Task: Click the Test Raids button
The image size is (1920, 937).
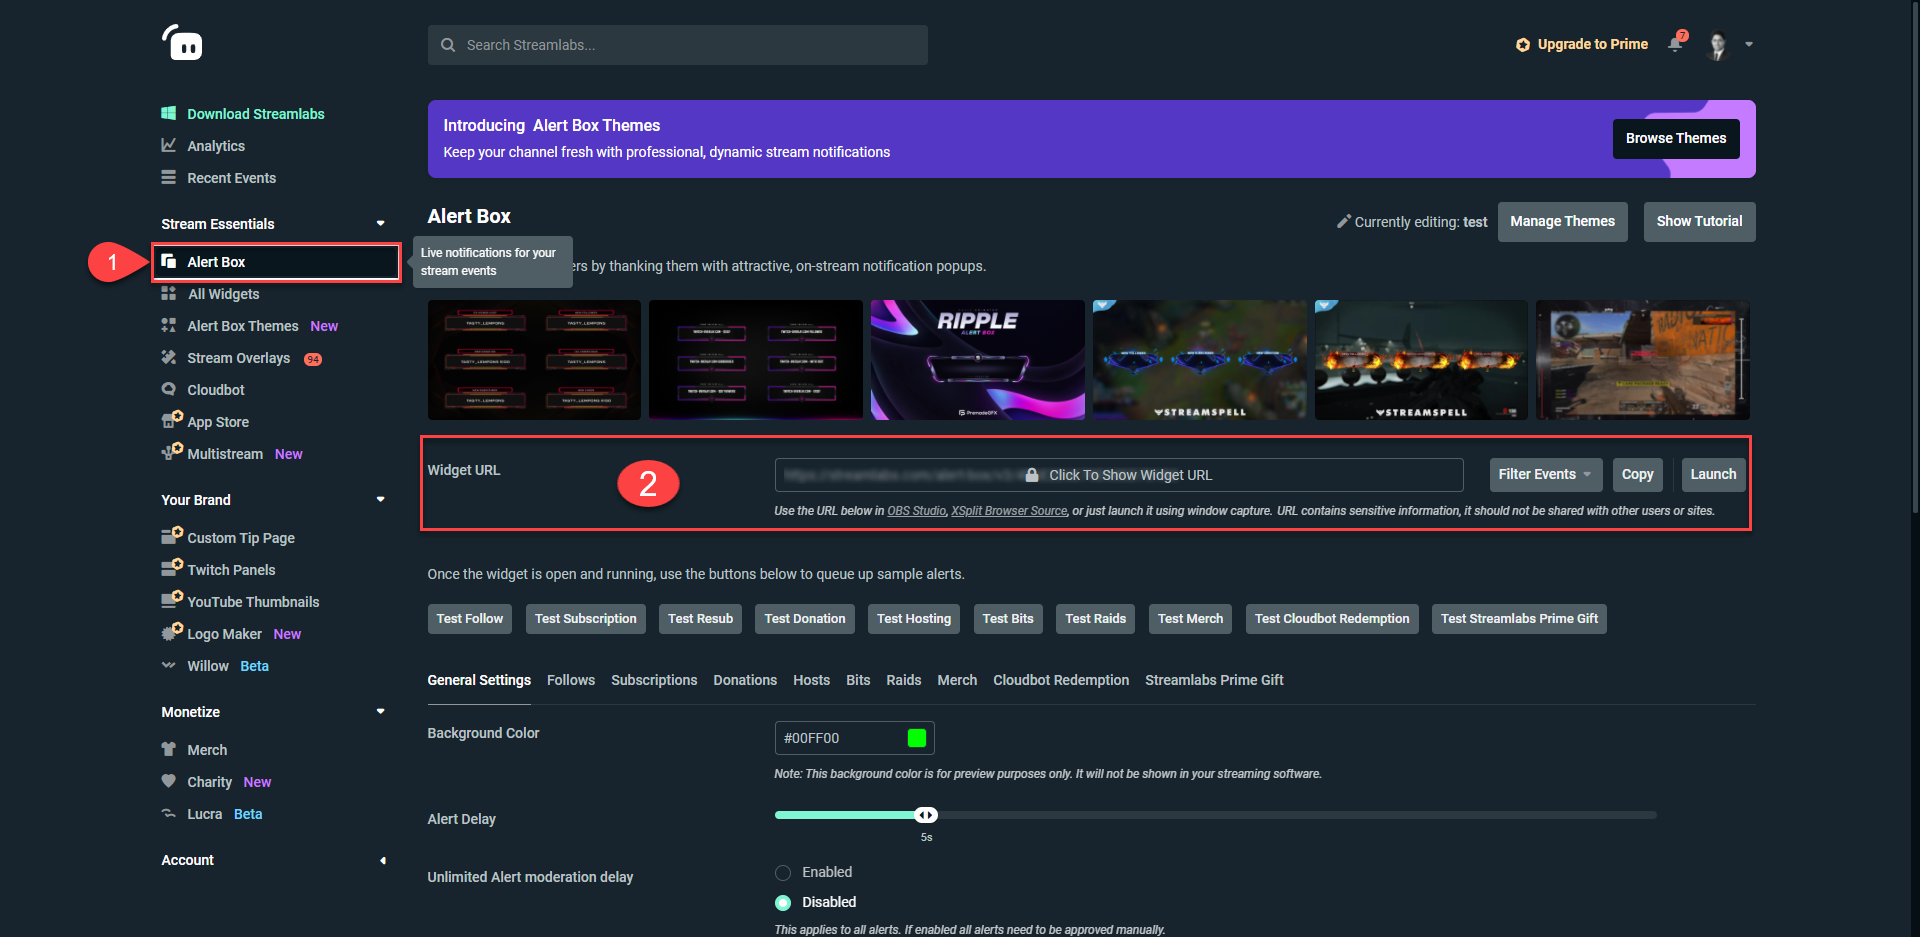Action: click(1096, 619)
